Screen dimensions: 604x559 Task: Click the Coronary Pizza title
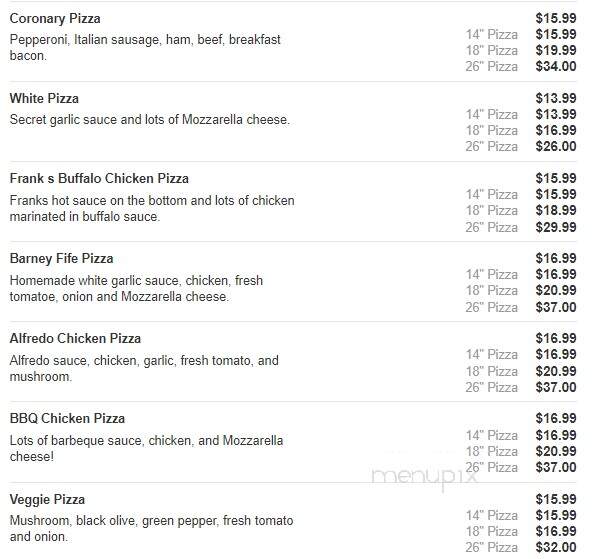coord(55,18)
